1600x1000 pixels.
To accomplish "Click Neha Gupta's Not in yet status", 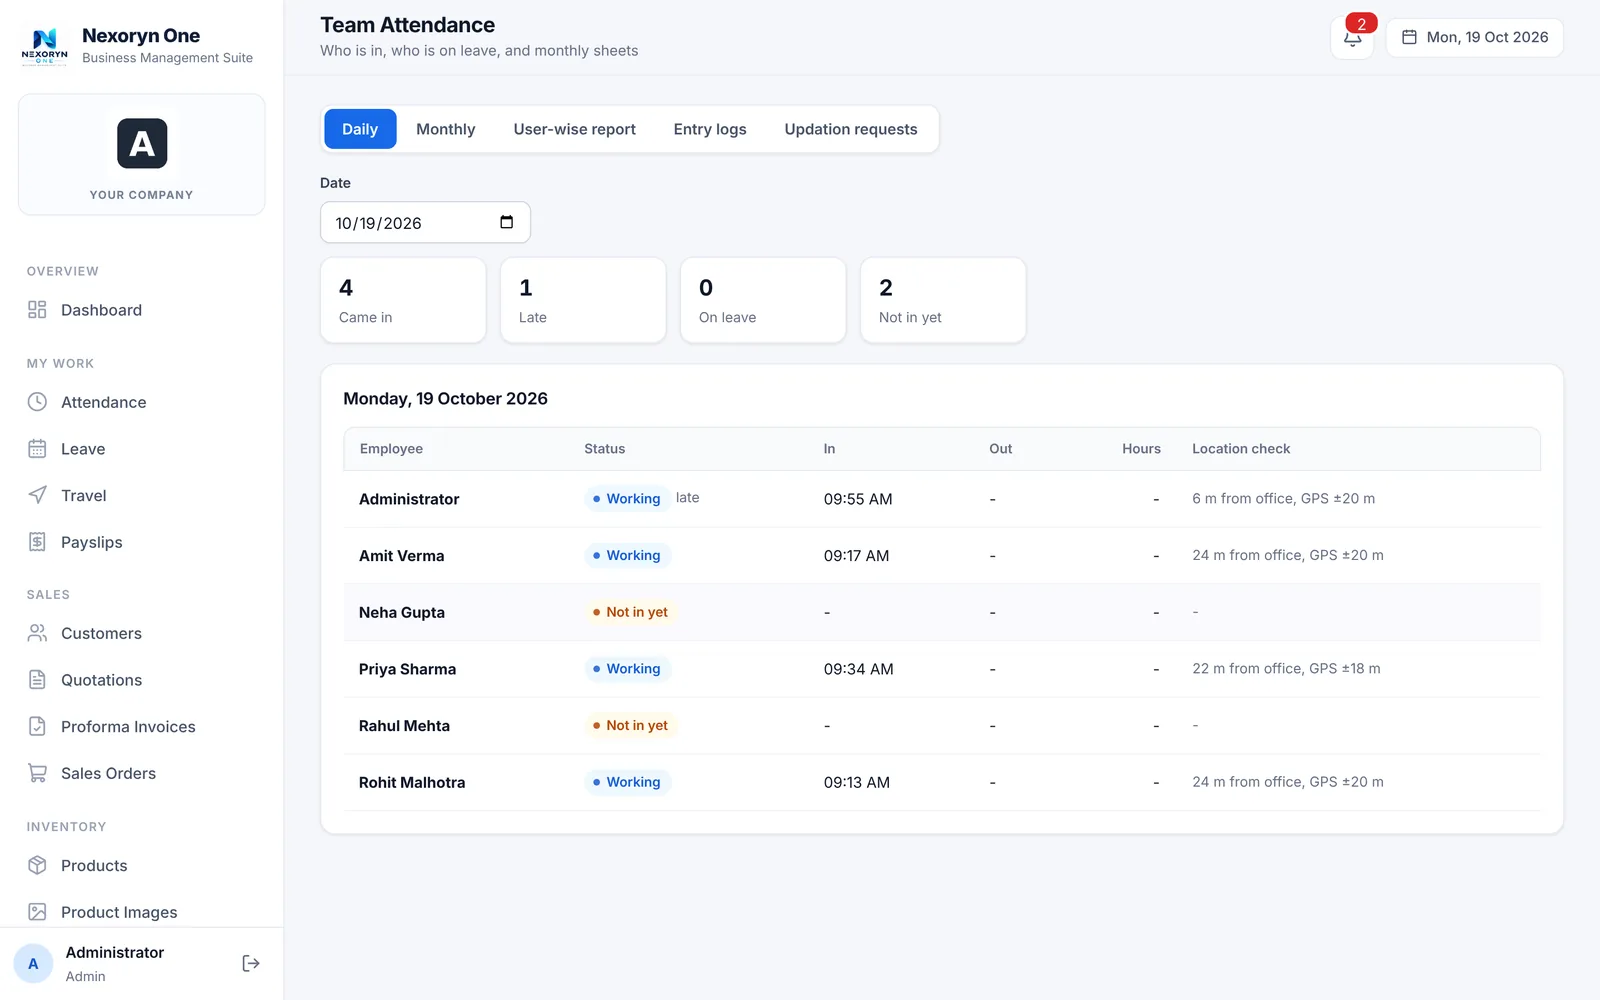I will pos(630,612).
